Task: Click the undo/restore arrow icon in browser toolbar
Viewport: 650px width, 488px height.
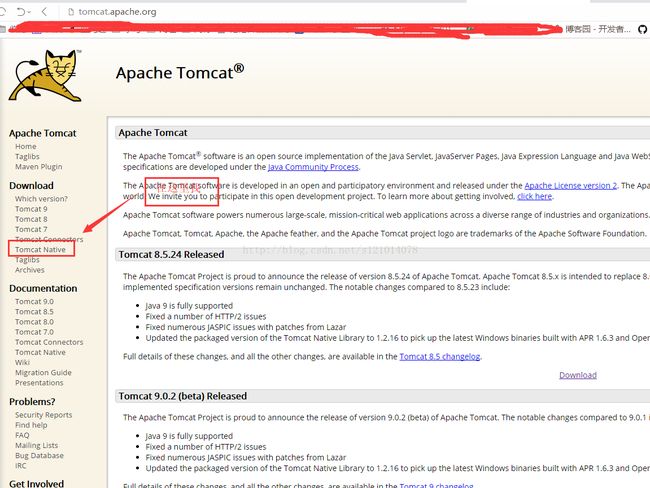Action: tap(22, 12)
